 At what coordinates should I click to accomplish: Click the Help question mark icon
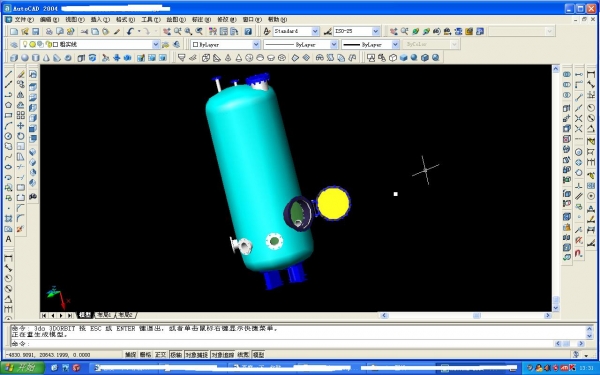point(248,31)
